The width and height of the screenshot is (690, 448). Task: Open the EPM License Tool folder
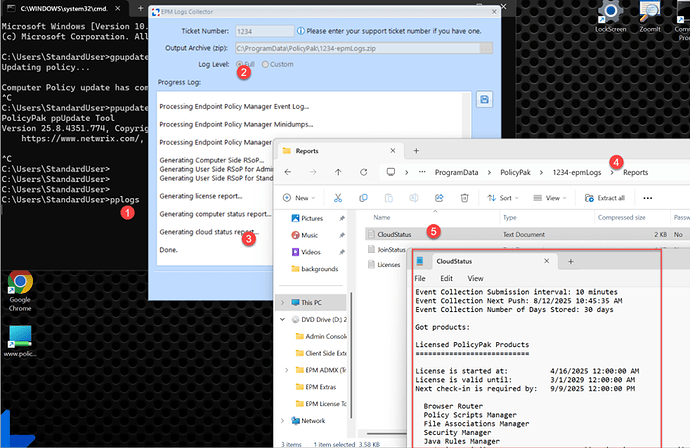pyautogui.click(x=322, y=404)
